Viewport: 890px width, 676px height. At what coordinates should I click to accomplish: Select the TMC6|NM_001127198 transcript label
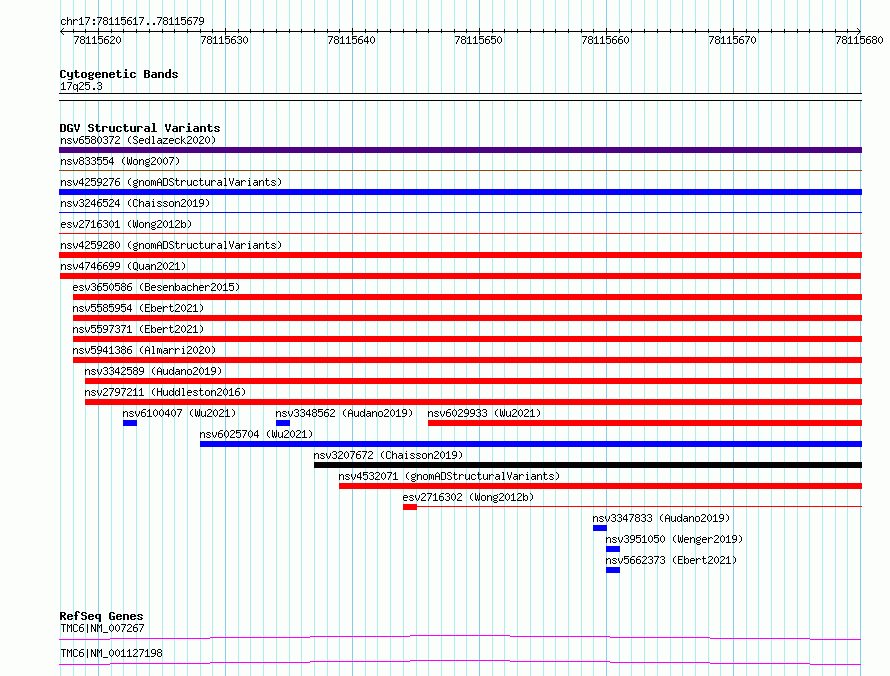coord(111,653)
